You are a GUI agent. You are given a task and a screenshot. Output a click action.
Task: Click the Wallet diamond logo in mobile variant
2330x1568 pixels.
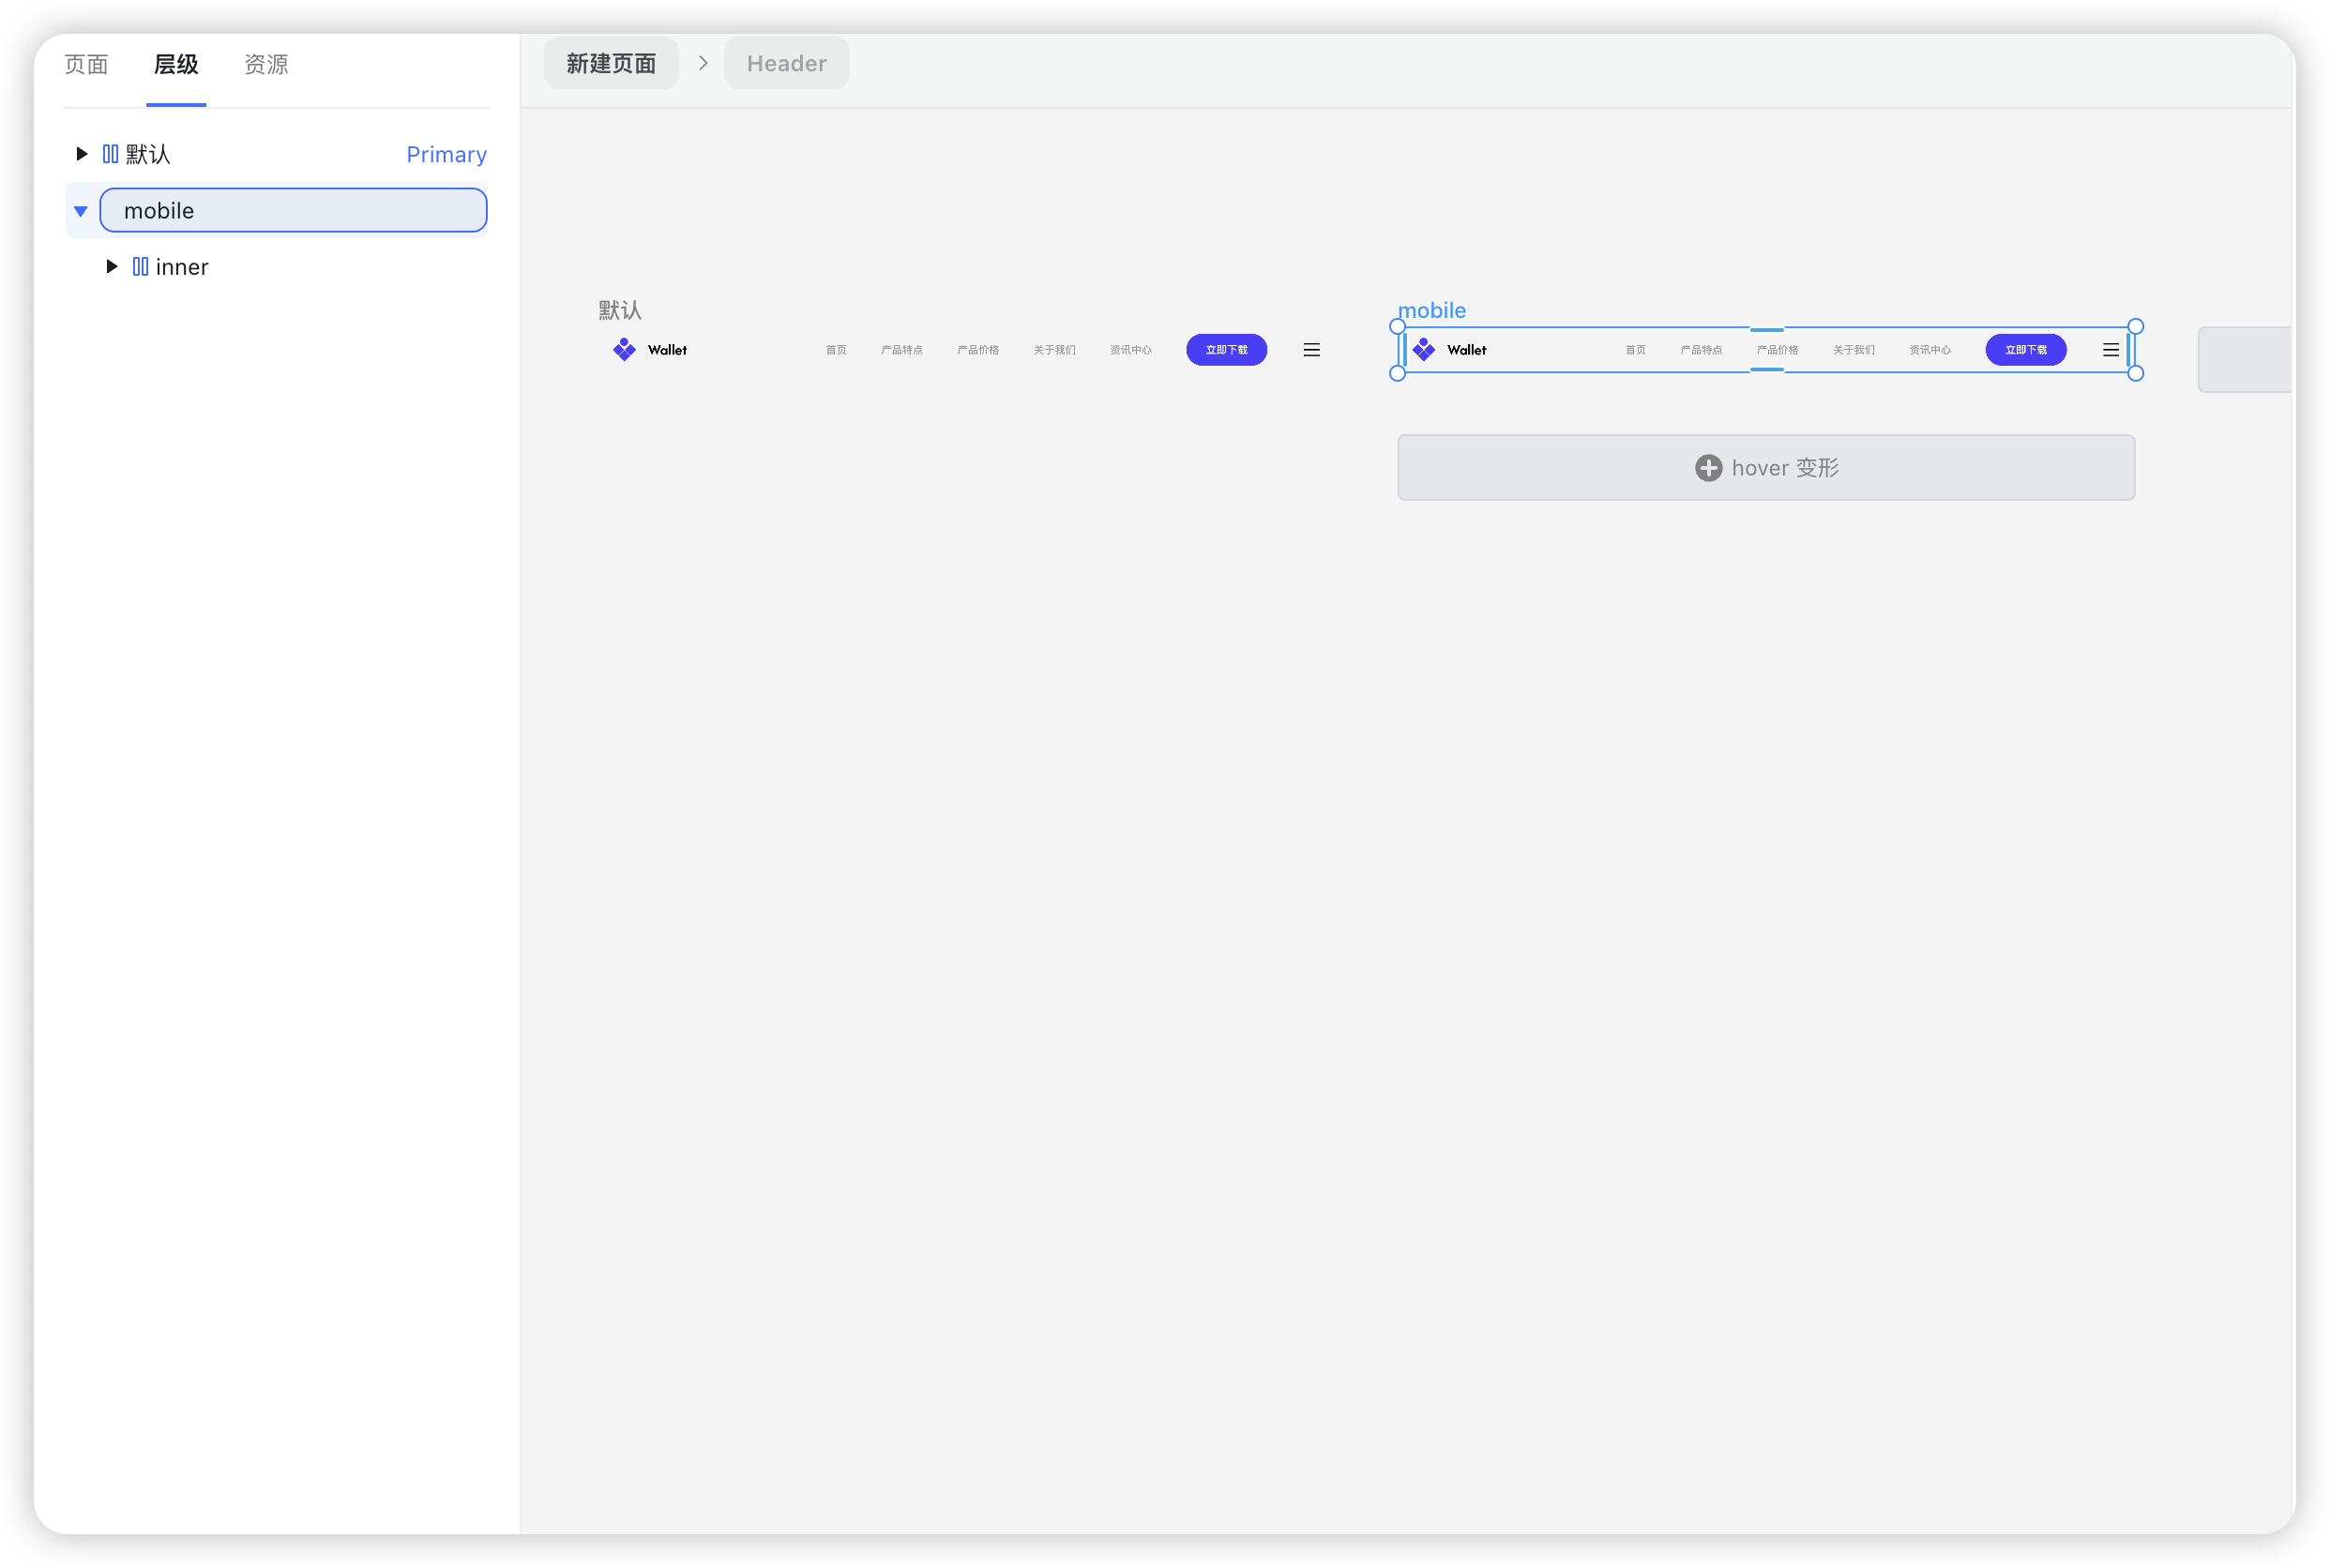1424,349
